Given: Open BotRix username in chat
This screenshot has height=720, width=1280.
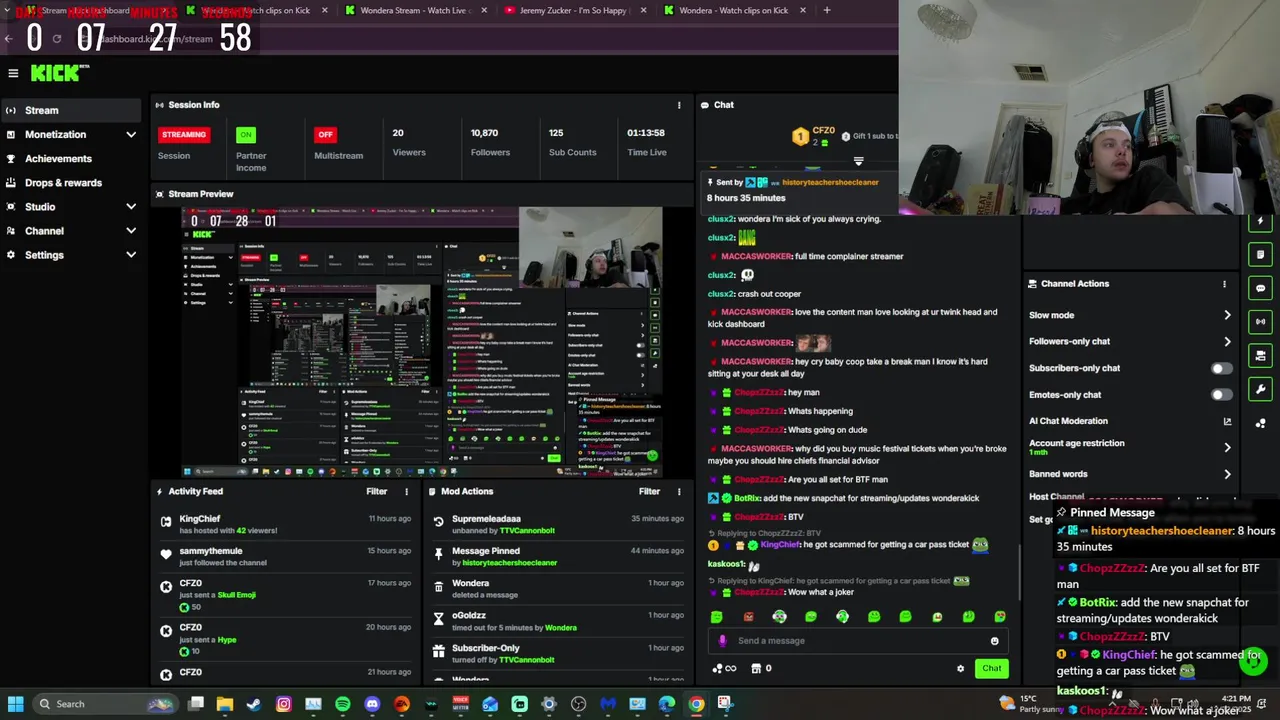Looking at the screenshot, I should [747, 498].
